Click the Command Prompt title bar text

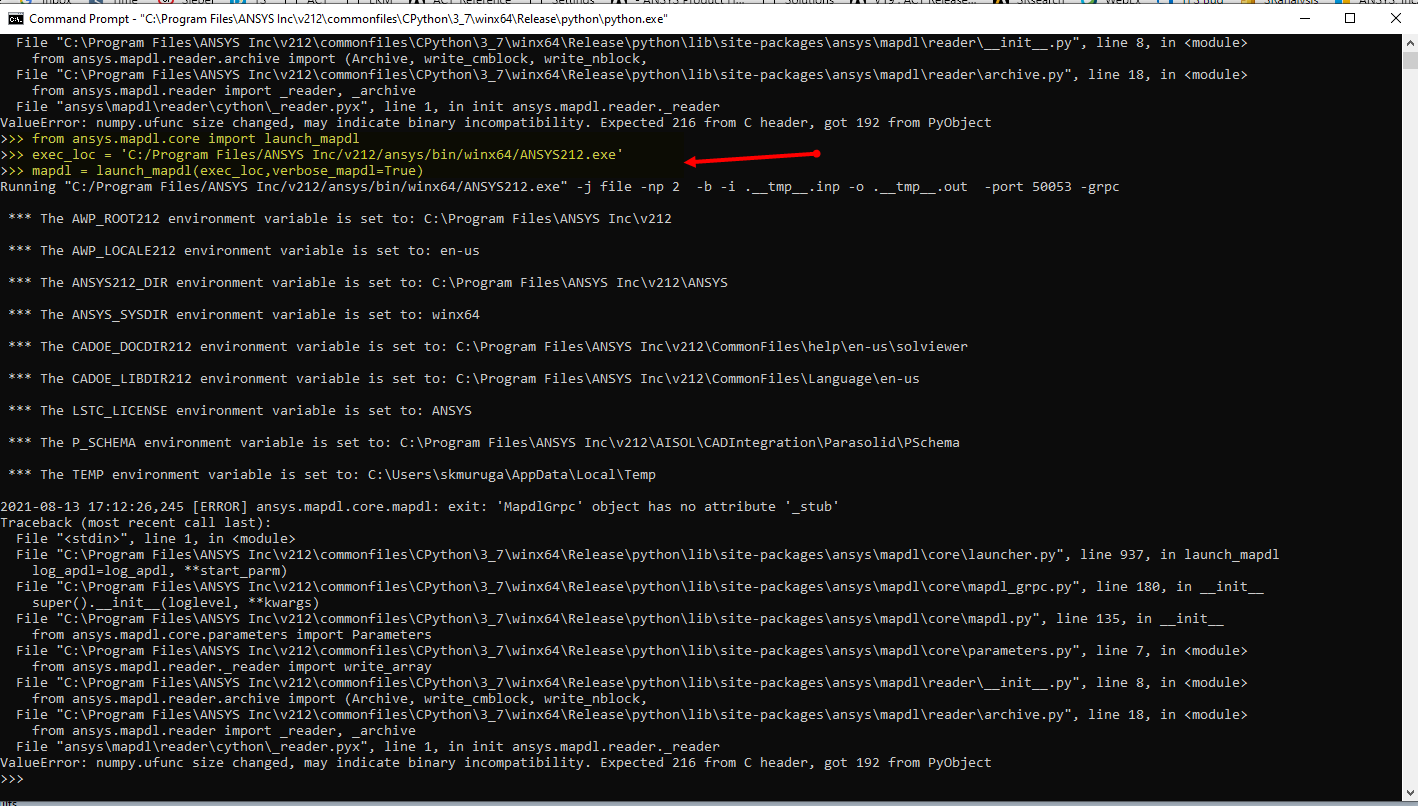(x=348, y=19)
